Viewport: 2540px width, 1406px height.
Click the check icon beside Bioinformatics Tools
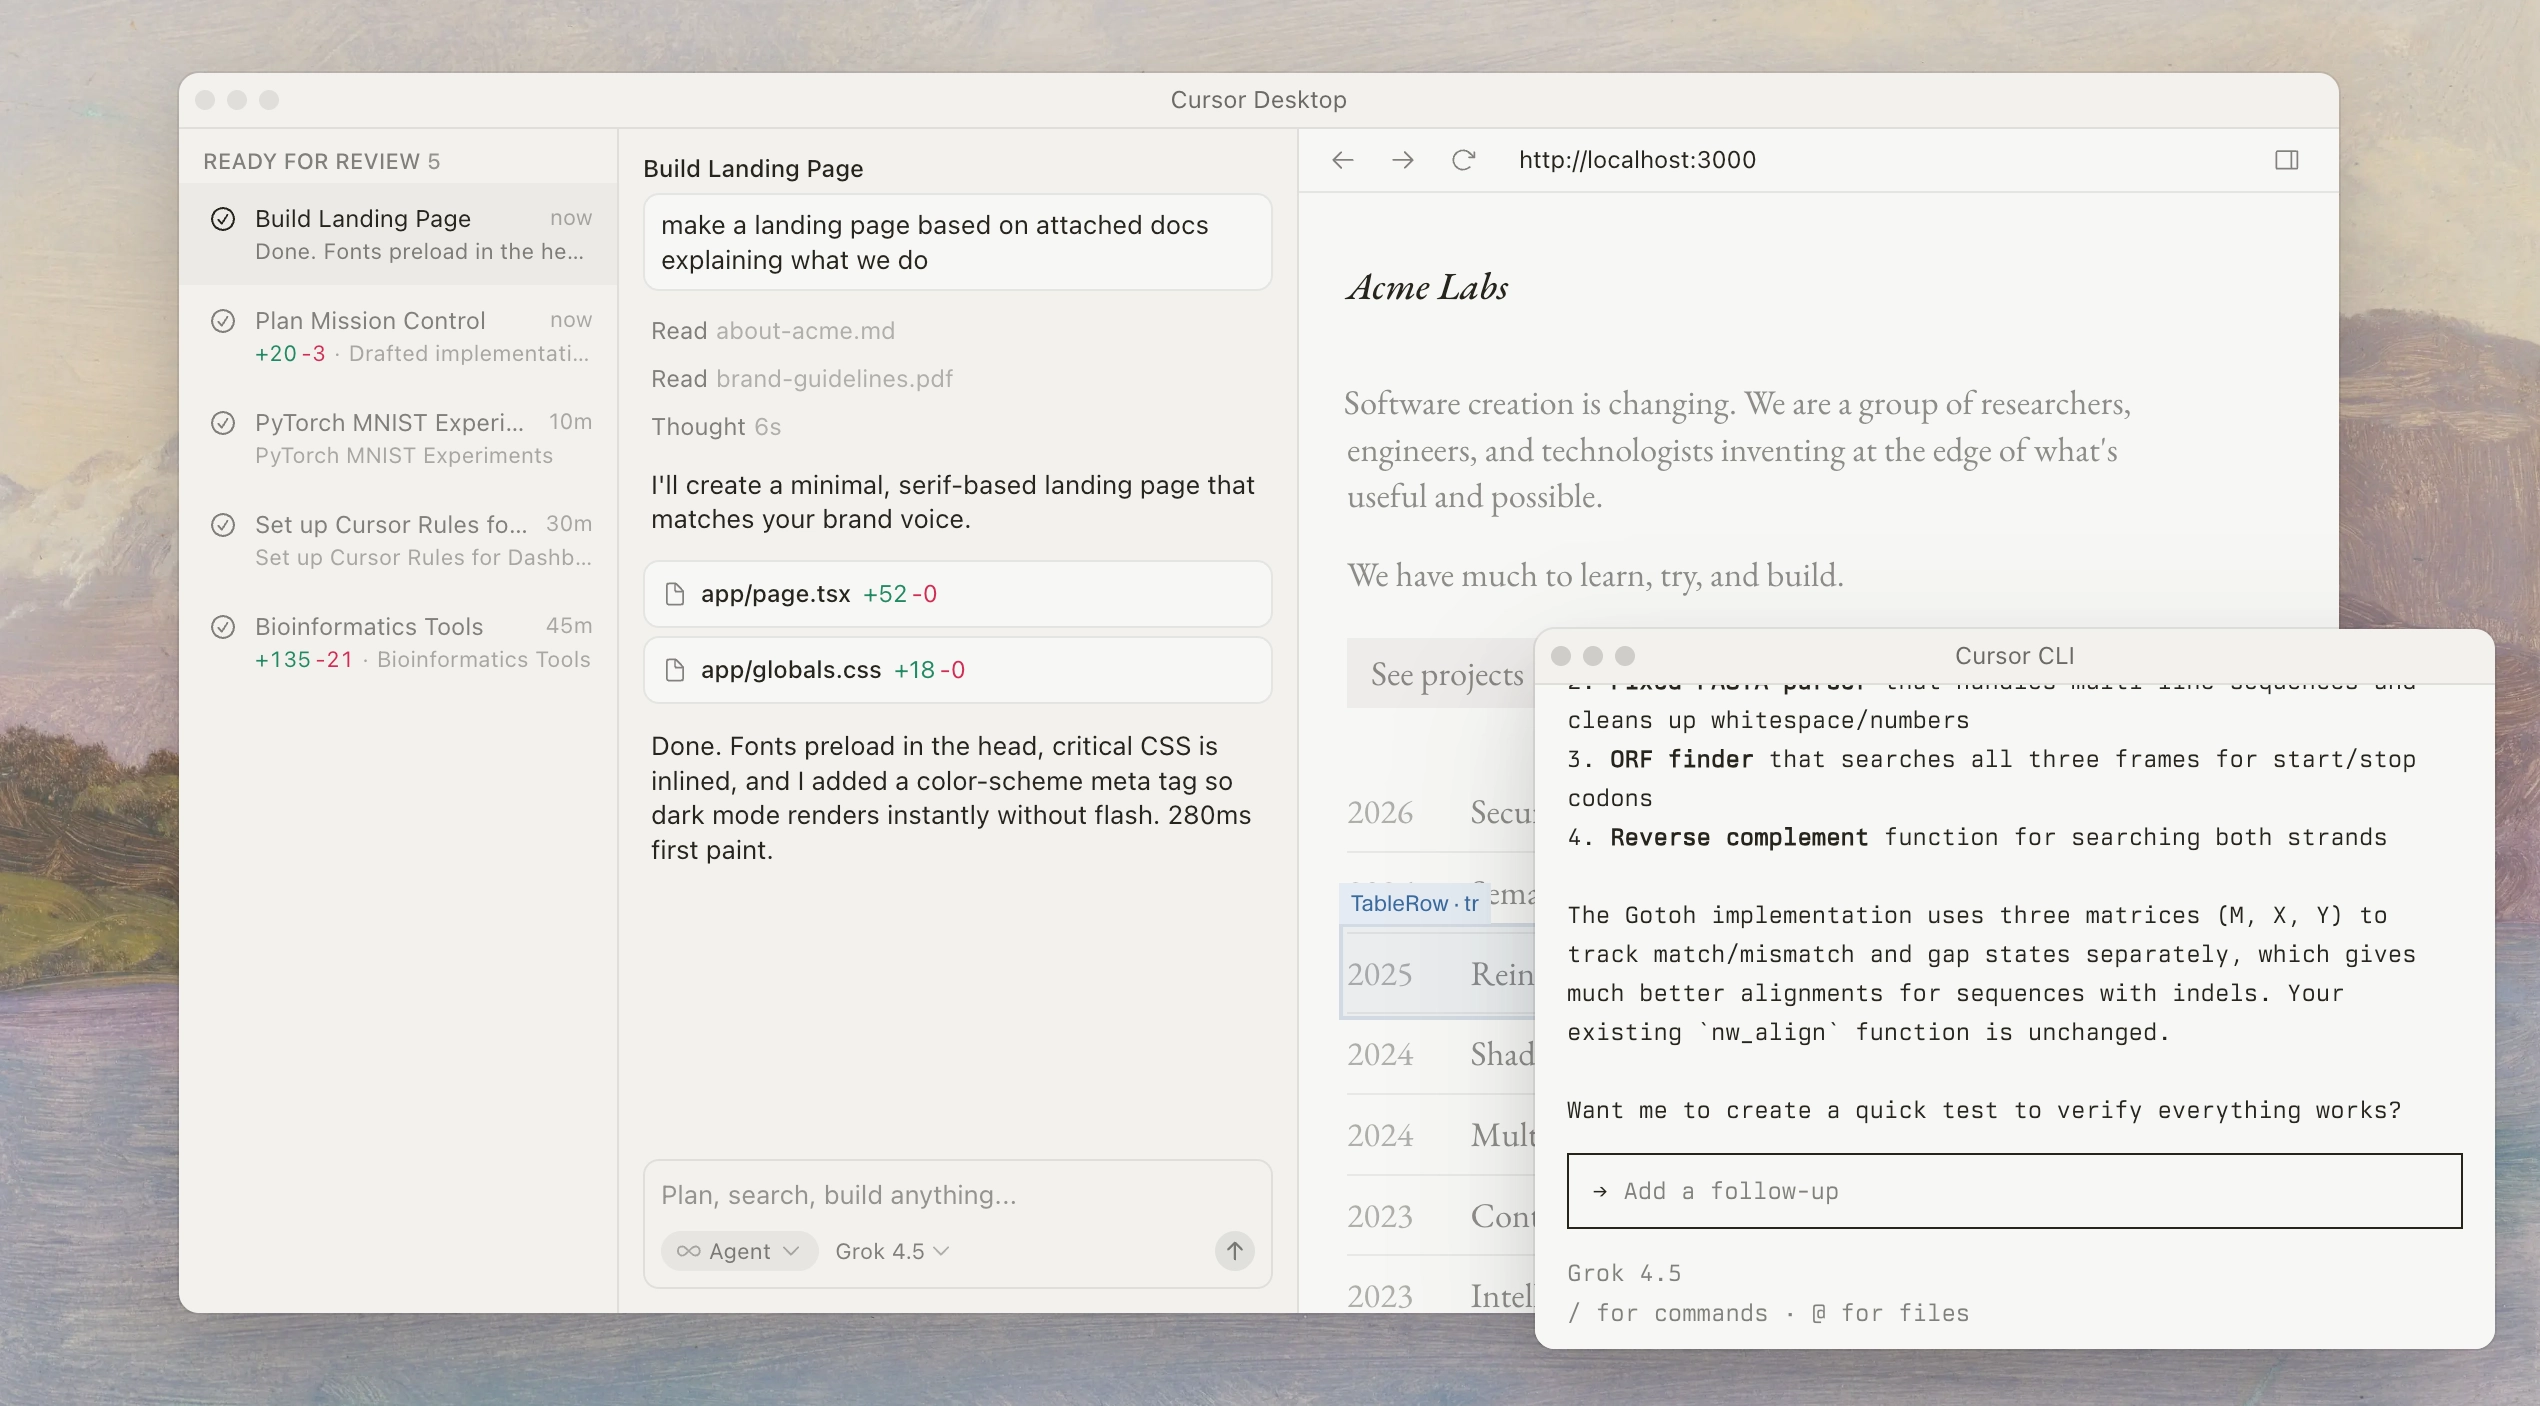223,627
